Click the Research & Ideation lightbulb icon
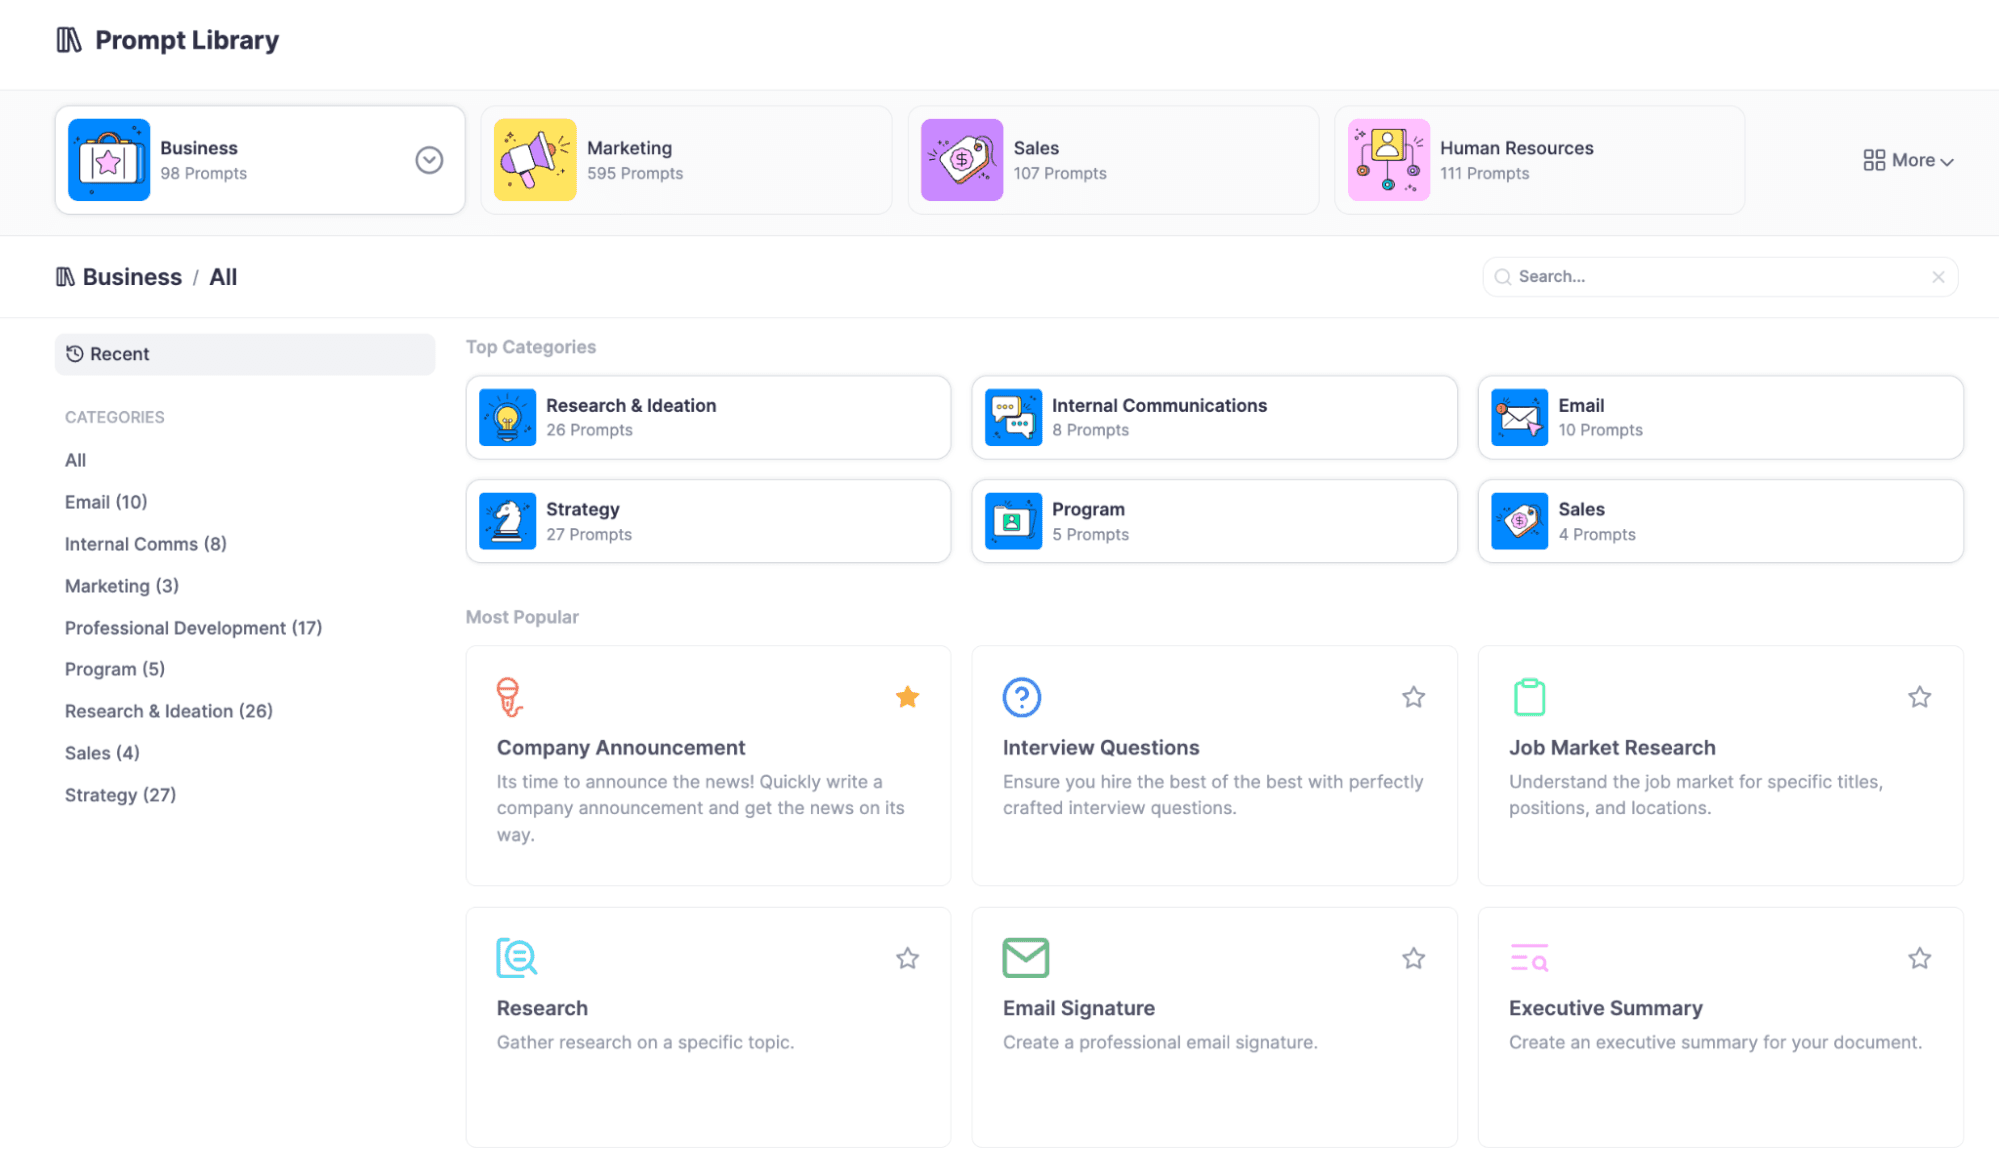 [507, 417]
